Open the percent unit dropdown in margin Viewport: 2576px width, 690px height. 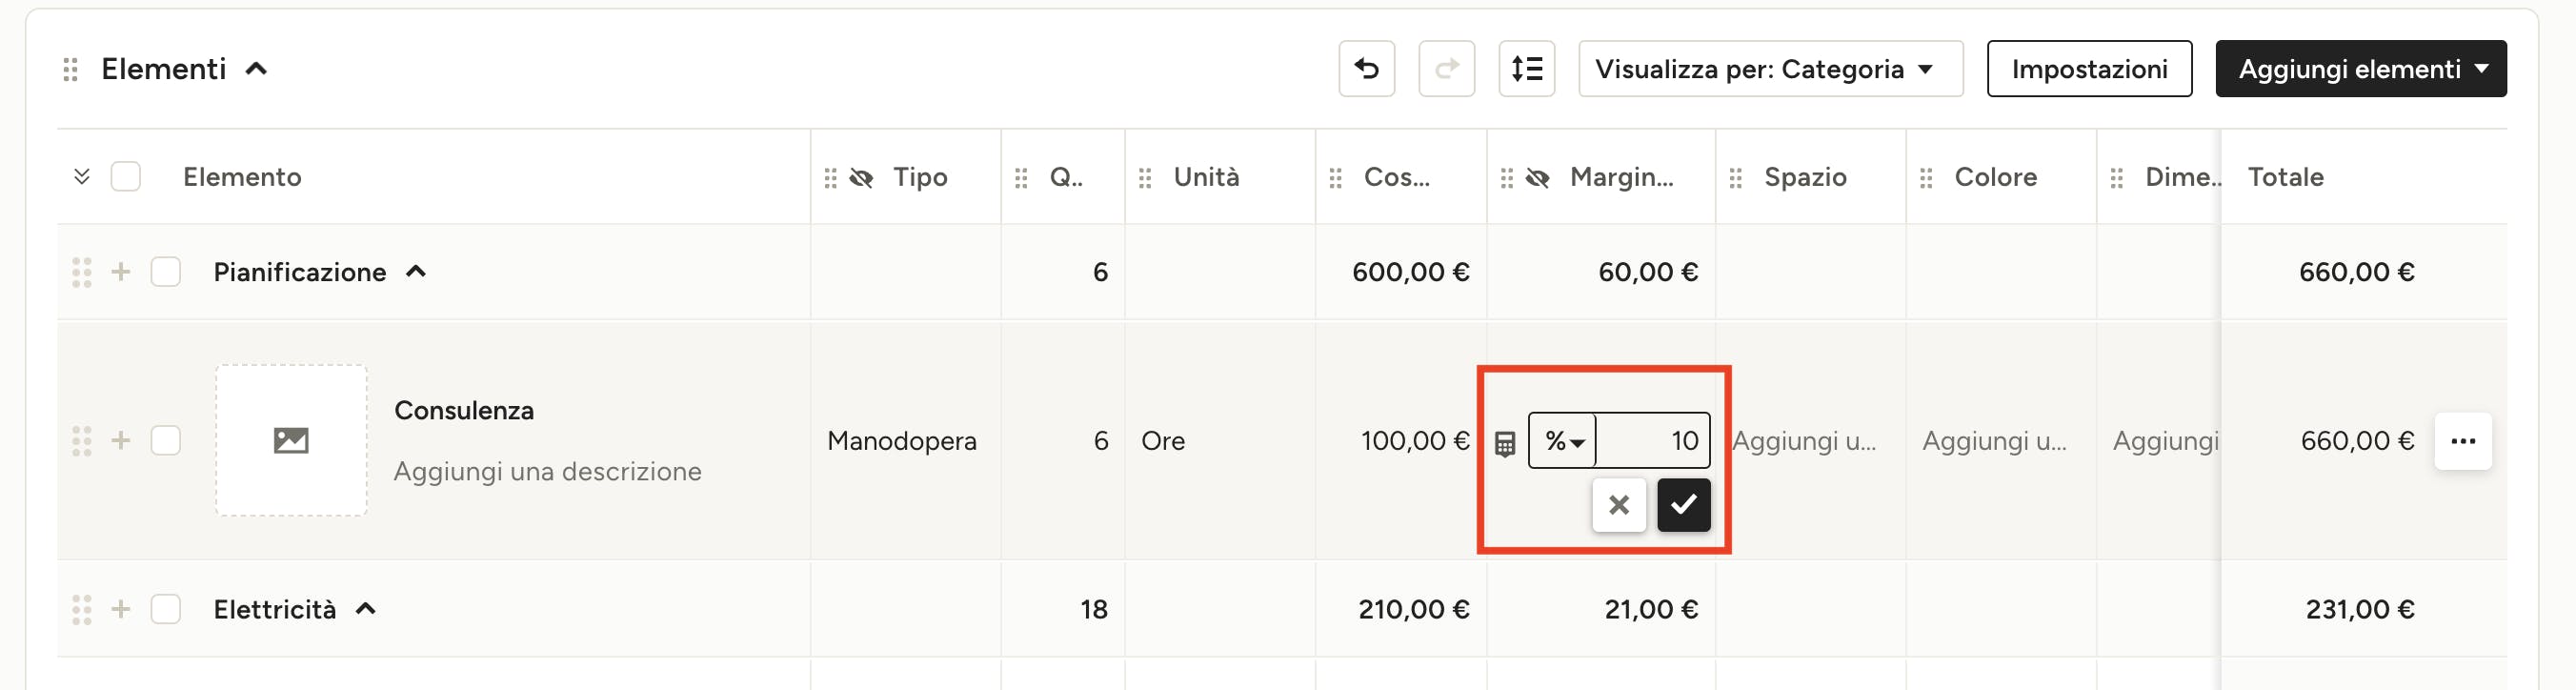click(x=1563, y=441)
